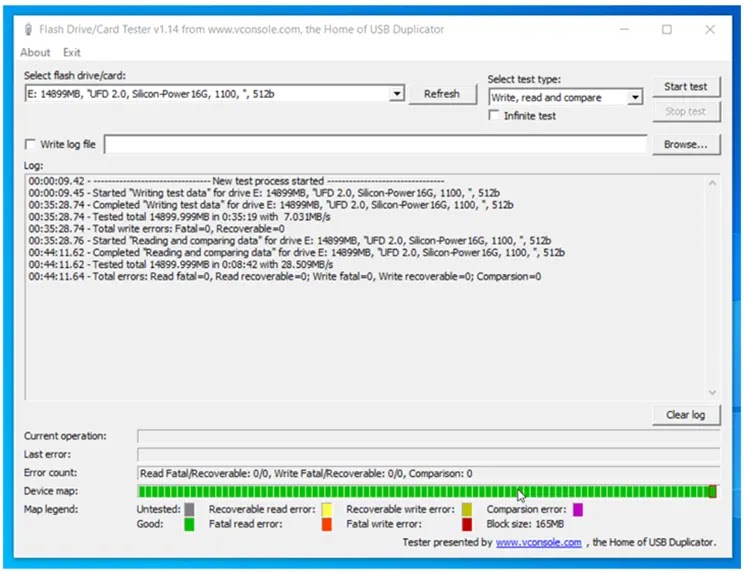Click the 'Block size: 165MB' label
This screenshot has width=744, height=574.
(525, 524)
